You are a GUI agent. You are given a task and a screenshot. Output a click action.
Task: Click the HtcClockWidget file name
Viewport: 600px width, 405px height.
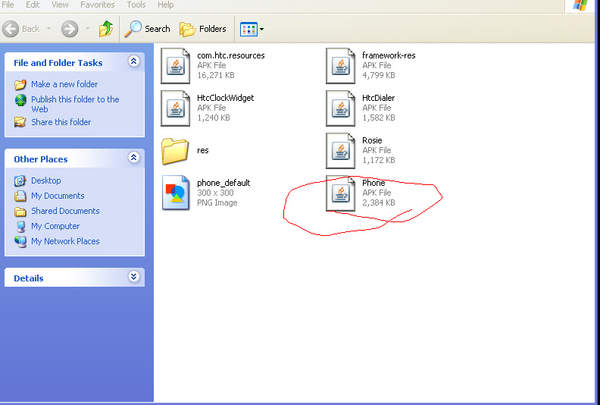click(225, 98)
